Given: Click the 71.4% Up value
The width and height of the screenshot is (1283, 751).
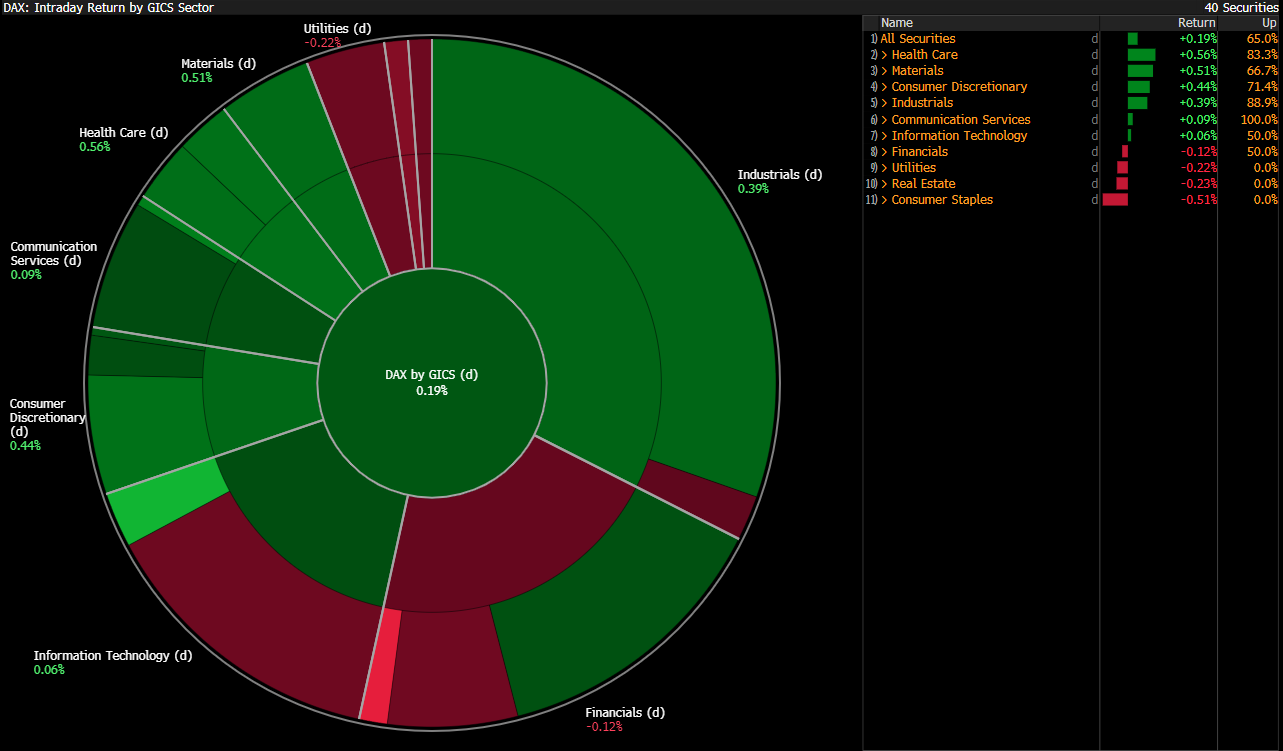Looking at the screenshot, I should tap(1262, 87).
